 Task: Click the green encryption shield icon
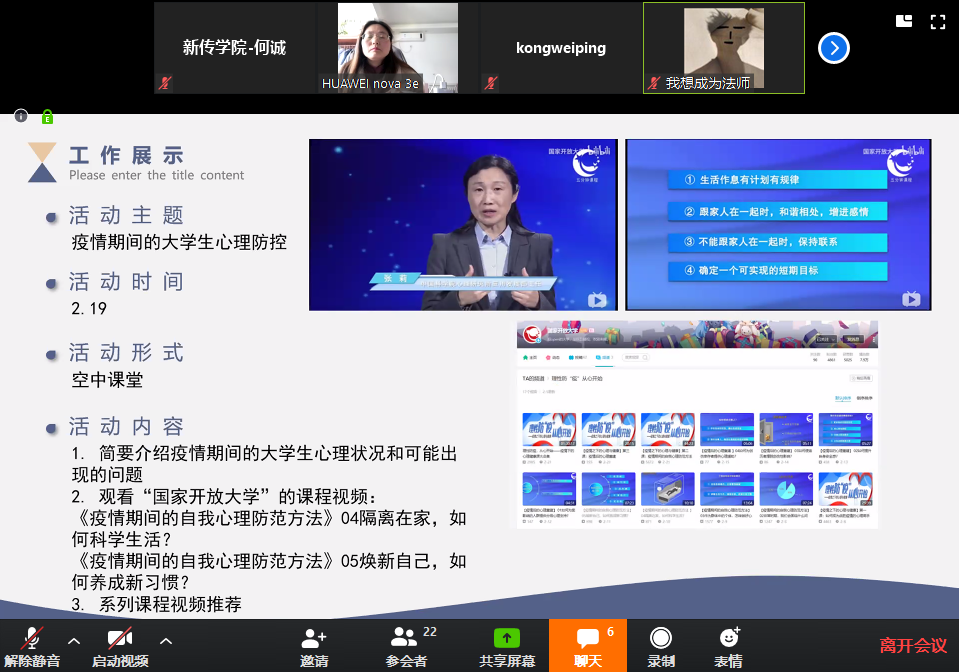point(47,117)
